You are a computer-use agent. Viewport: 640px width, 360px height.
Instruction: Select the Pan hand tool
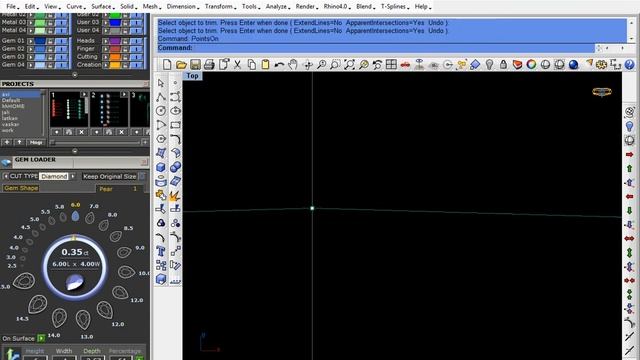[x=293, y=64]
